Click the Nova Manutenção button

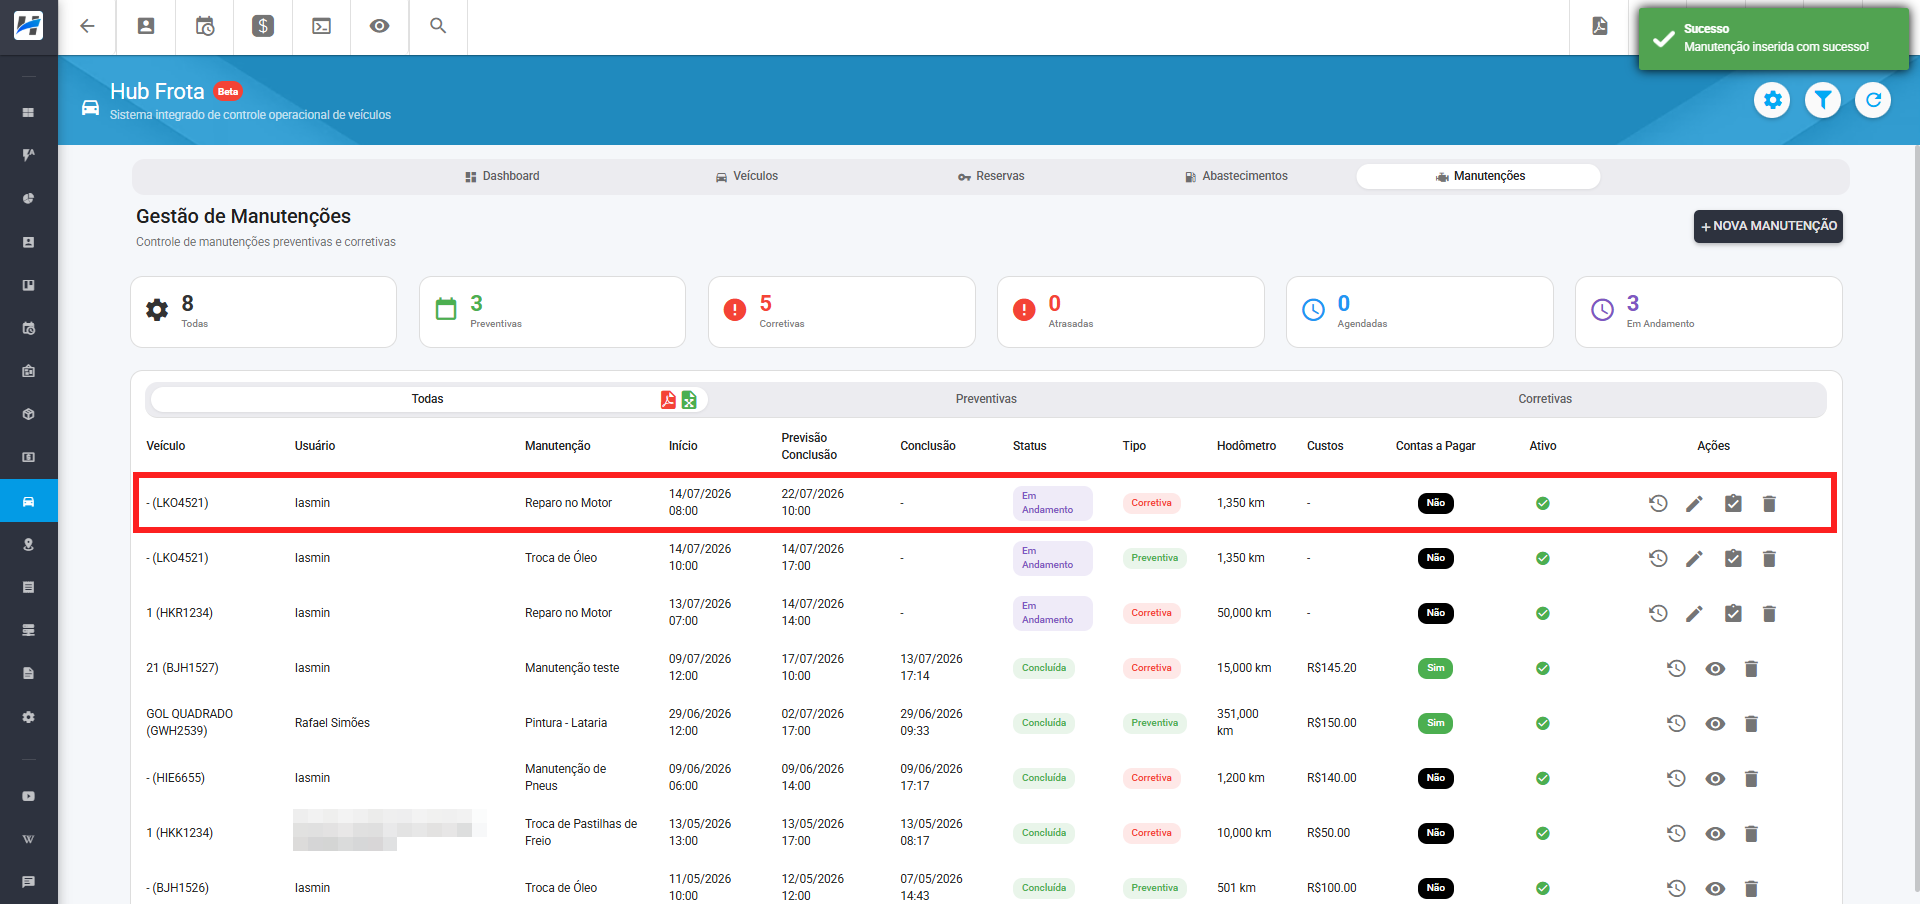tap(1768, 226)
